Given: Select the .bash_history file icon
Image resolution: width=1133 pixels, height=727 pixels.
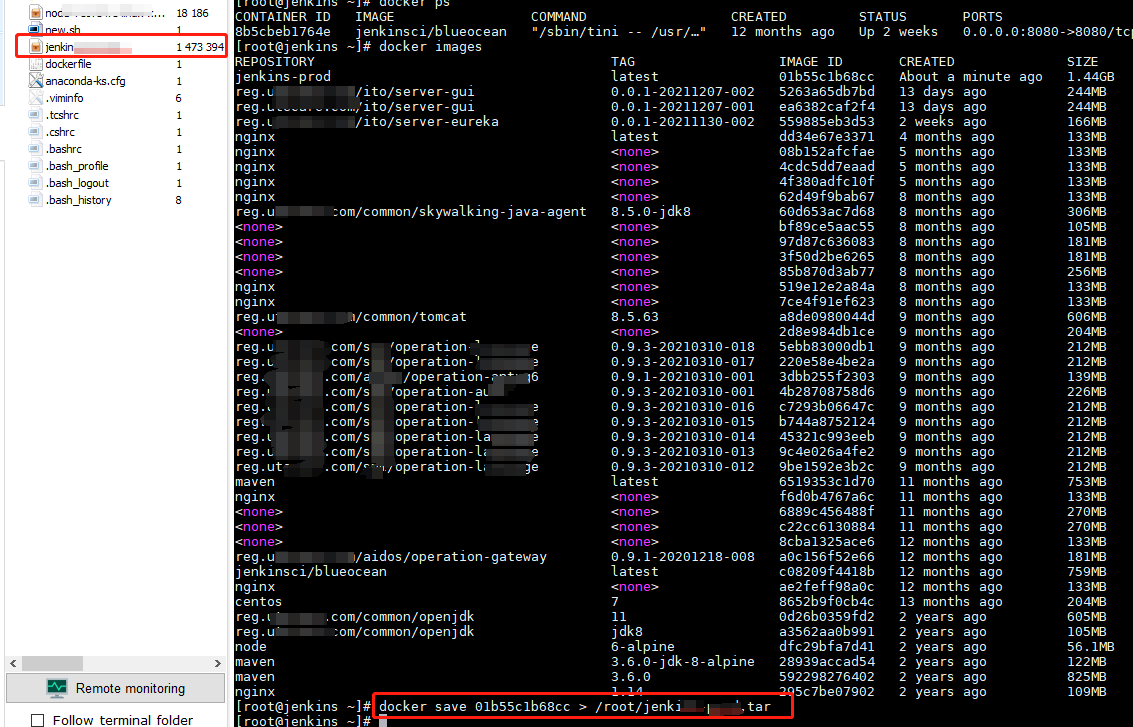Looking at the screenshot, I should click(35, 200).
